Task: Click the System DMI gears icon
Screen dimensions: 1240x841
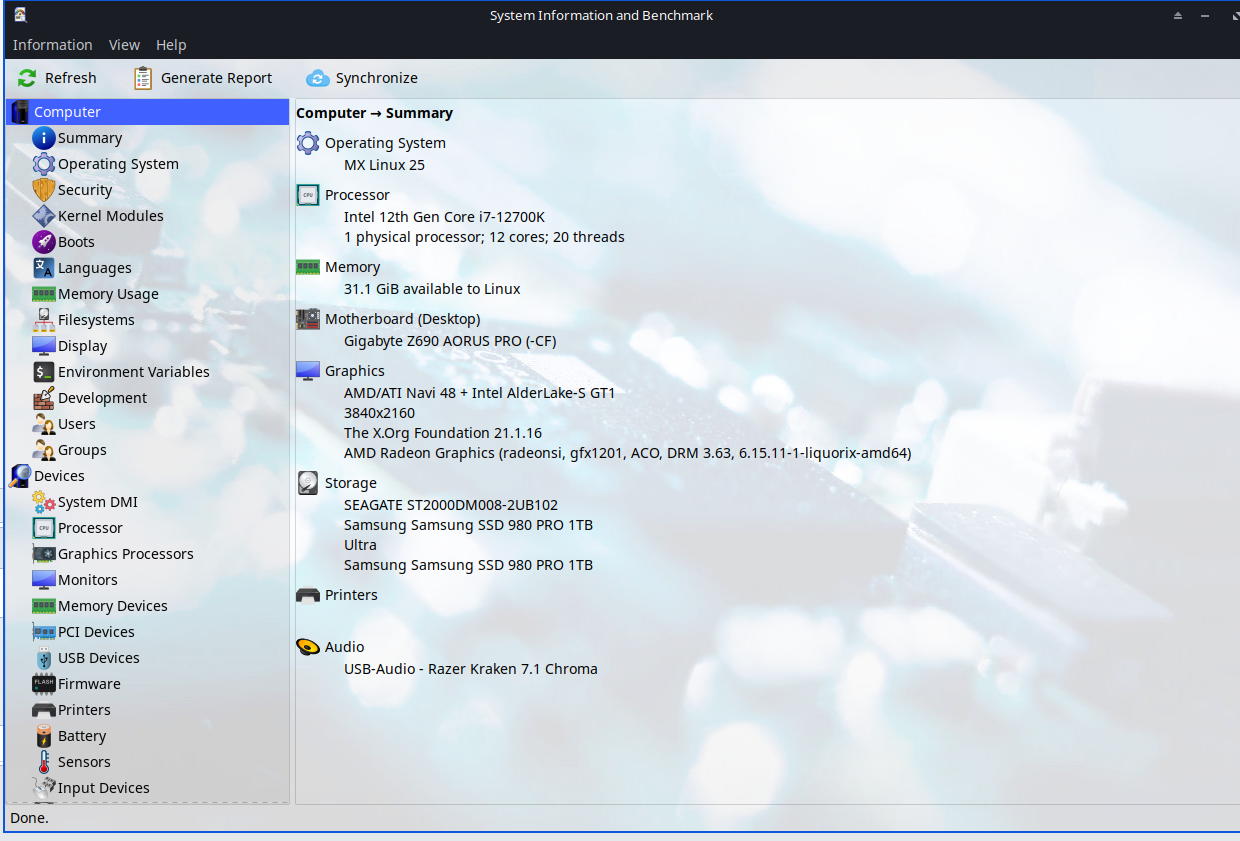Action: 43,502
